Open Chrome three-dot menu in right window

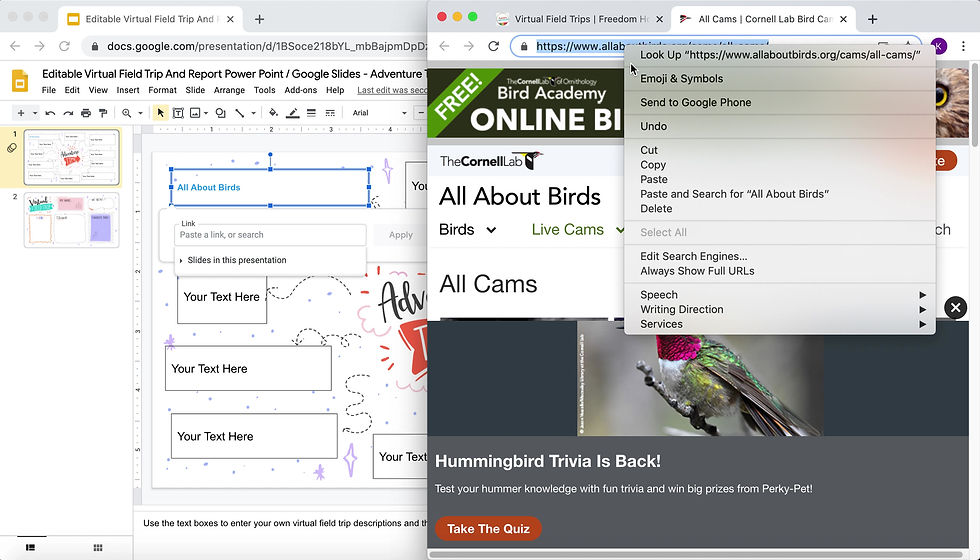pos(963,46)
